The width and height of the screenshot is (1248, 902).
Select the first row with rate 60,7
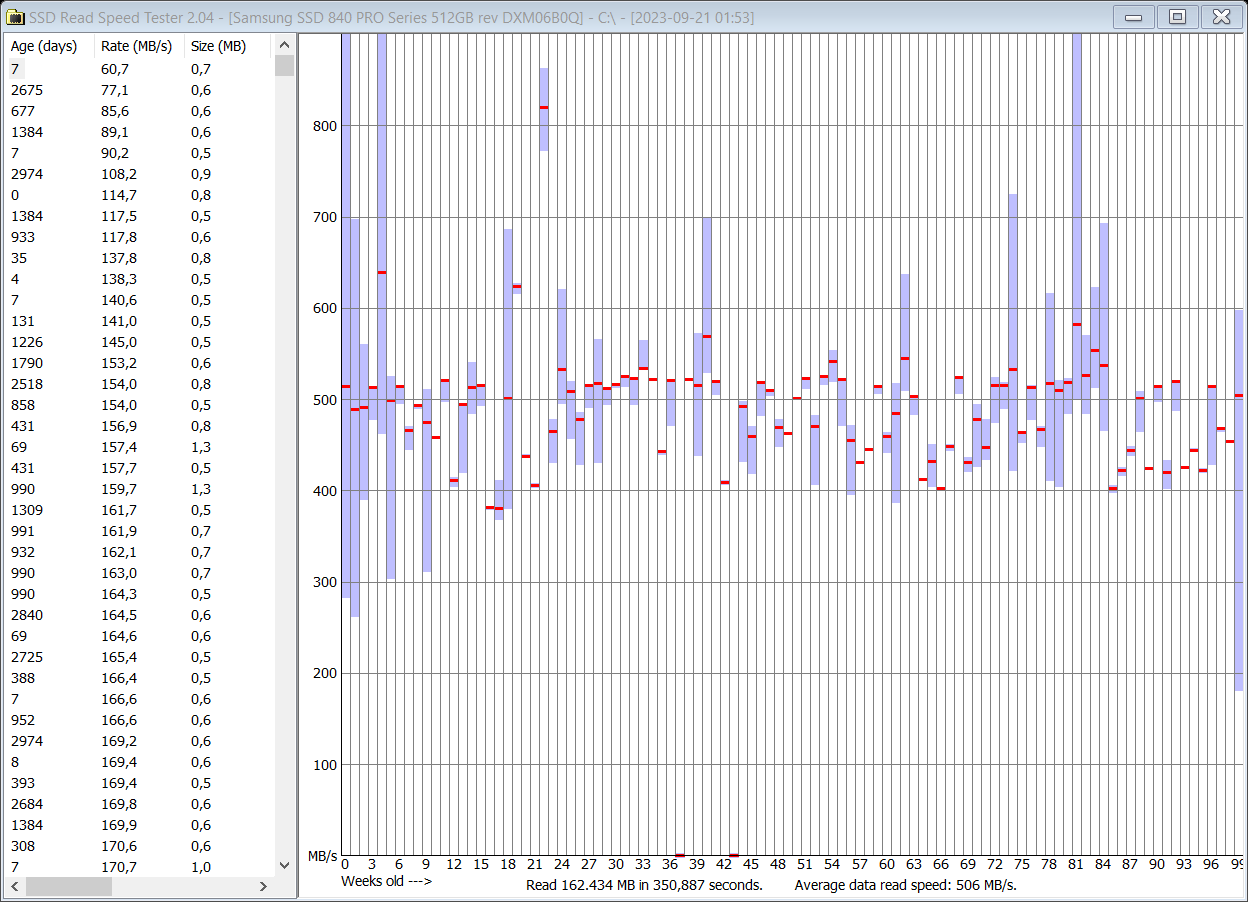click(100, 69)
